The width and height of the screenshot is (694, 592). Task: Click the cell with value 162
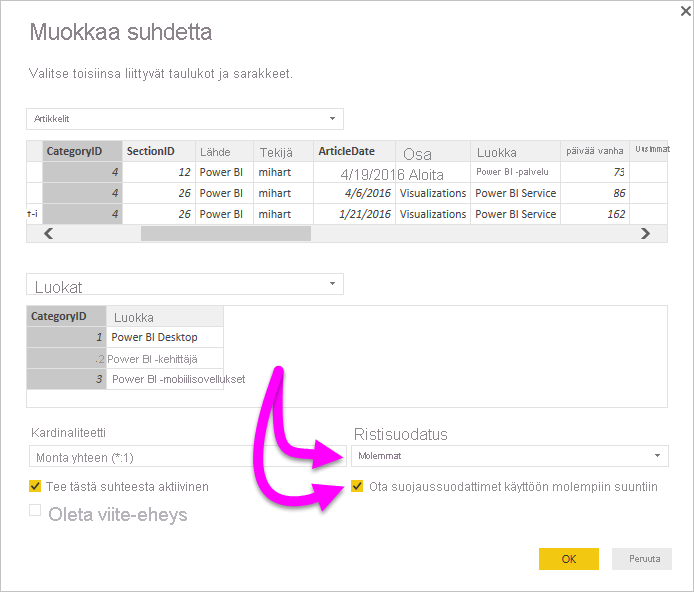tap(595, 214)
